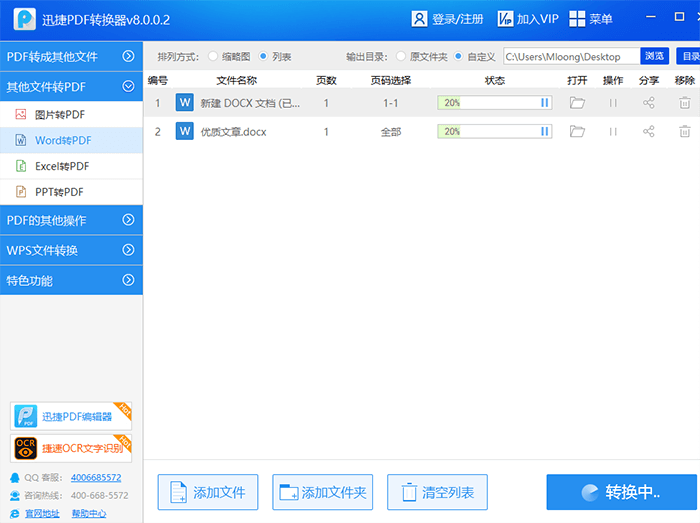Image resolution: width=700 pixels, height=523 pixels.
Task: Click 页数 column header
Action: coord(326,80)
